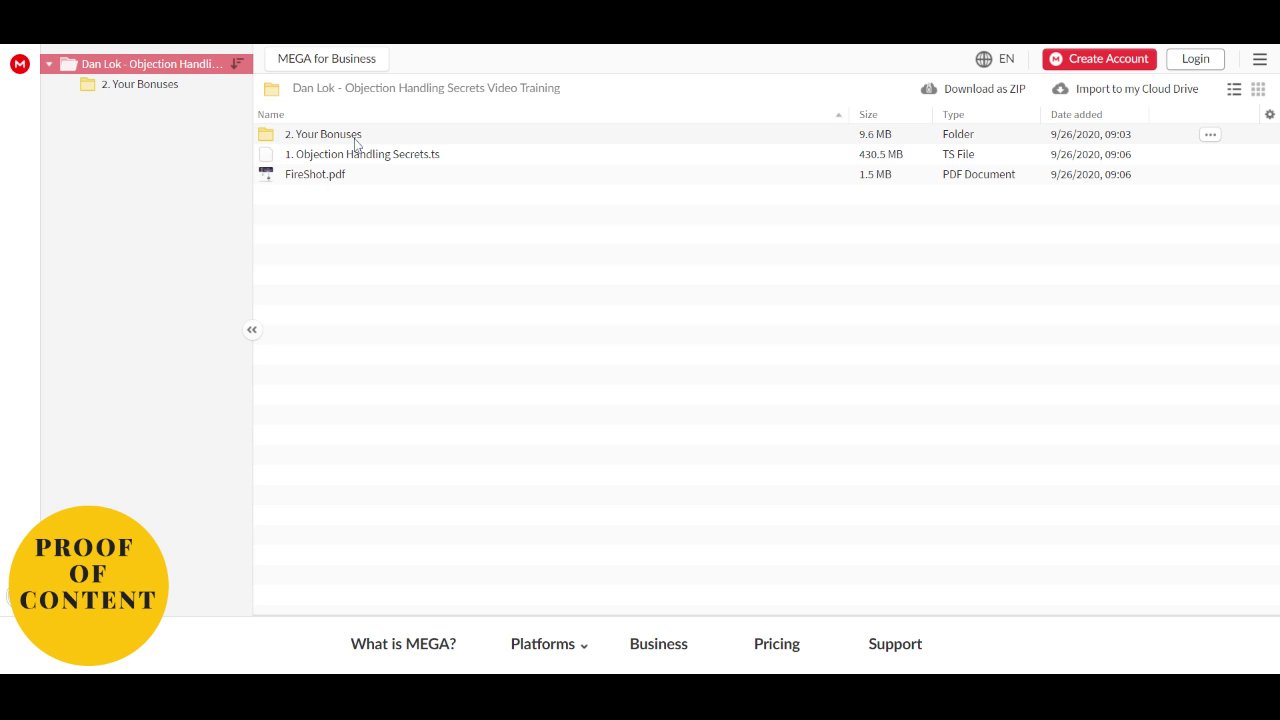
Task: Switch to grid thumbnail view
Action: 1258,89
